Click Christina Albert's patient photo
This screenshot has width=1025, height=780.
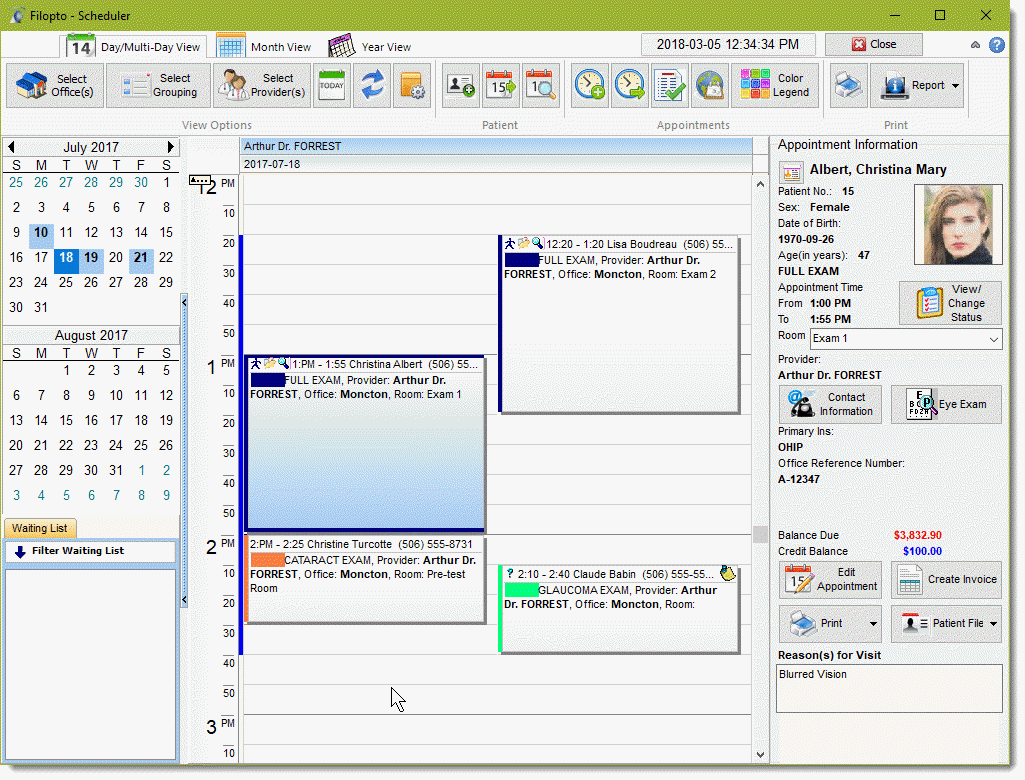[x=957, y=223]
